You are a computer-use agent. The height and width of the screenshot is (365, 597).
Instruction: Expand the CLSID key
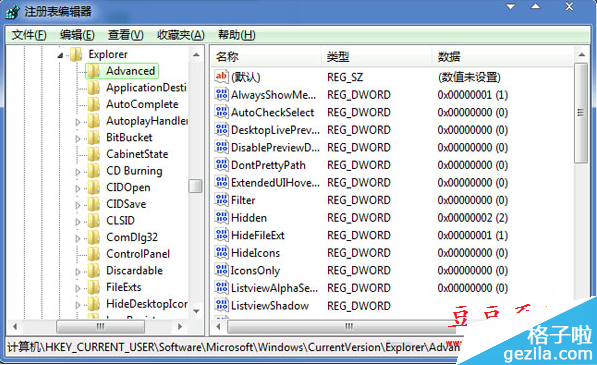point(78,222)
